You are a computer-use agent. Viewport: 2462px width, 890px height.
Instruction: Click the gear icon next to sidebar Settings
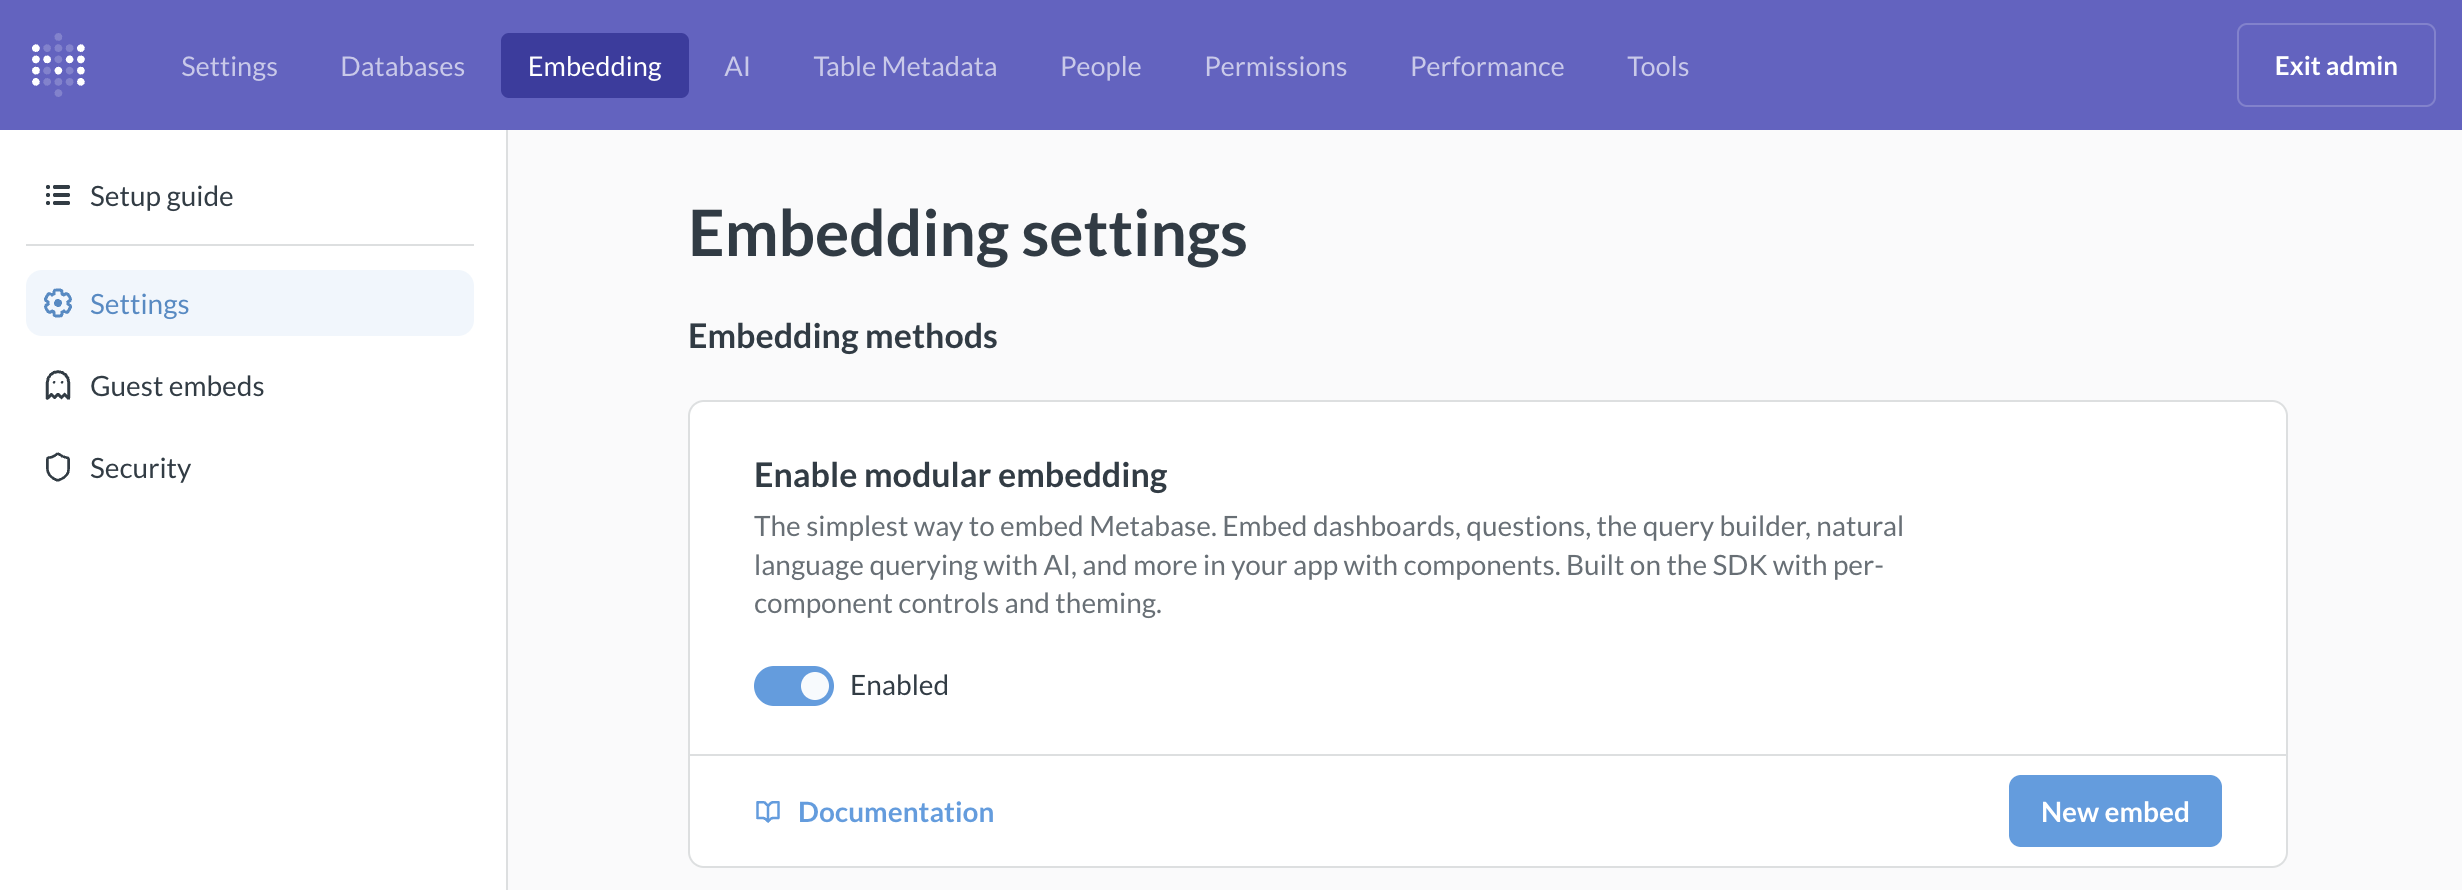tap(59, 303)
